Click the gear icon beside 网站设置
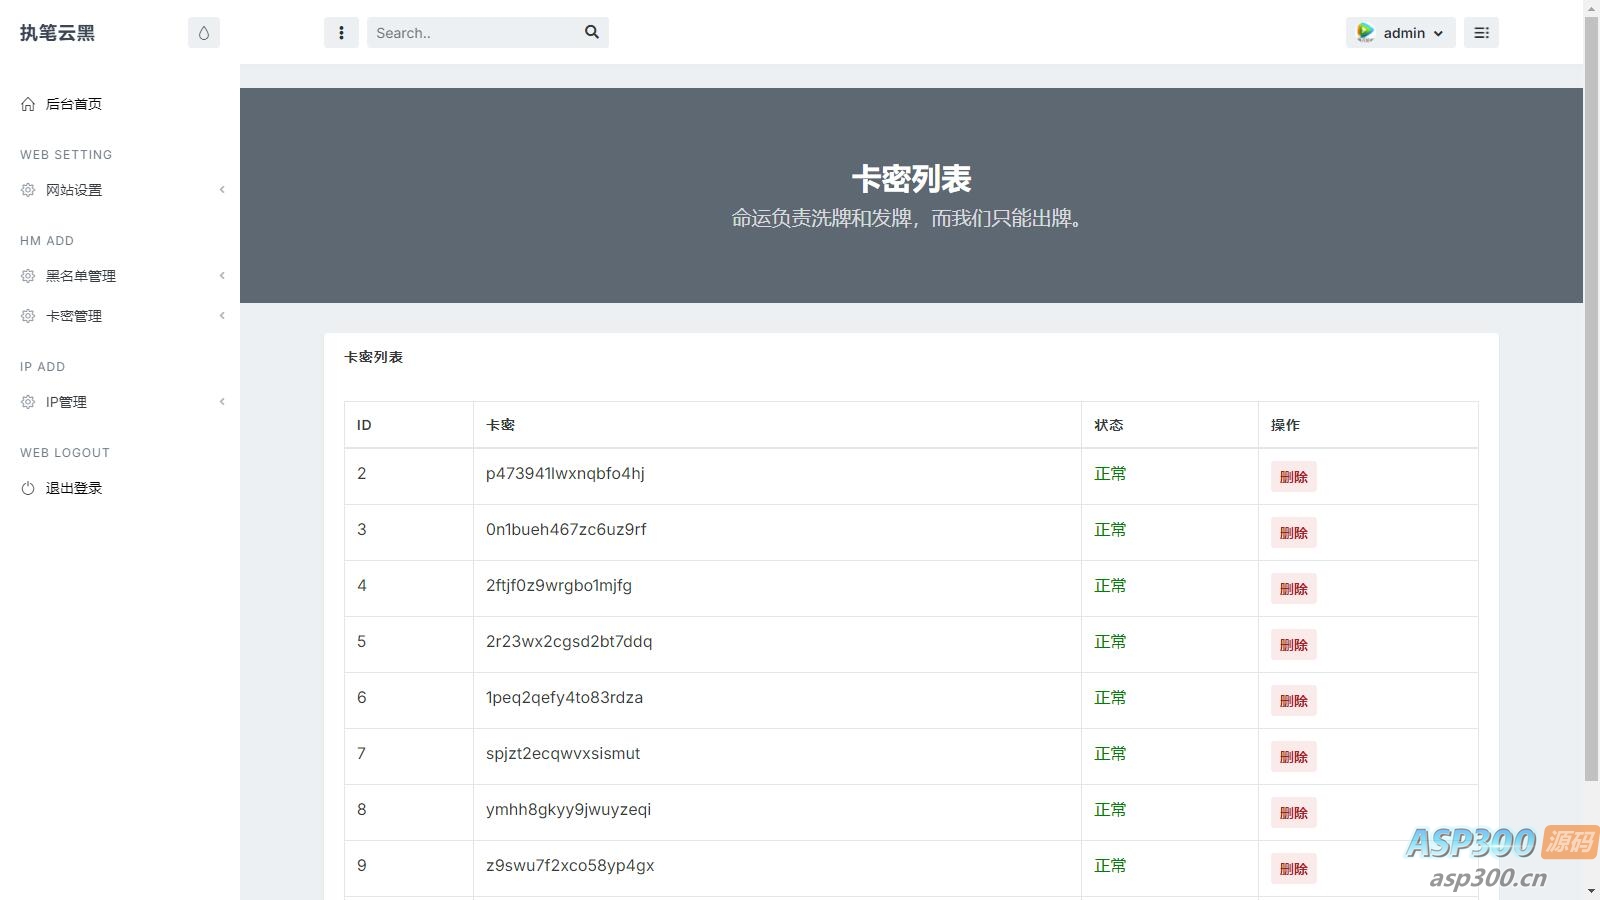 point(28,190)
